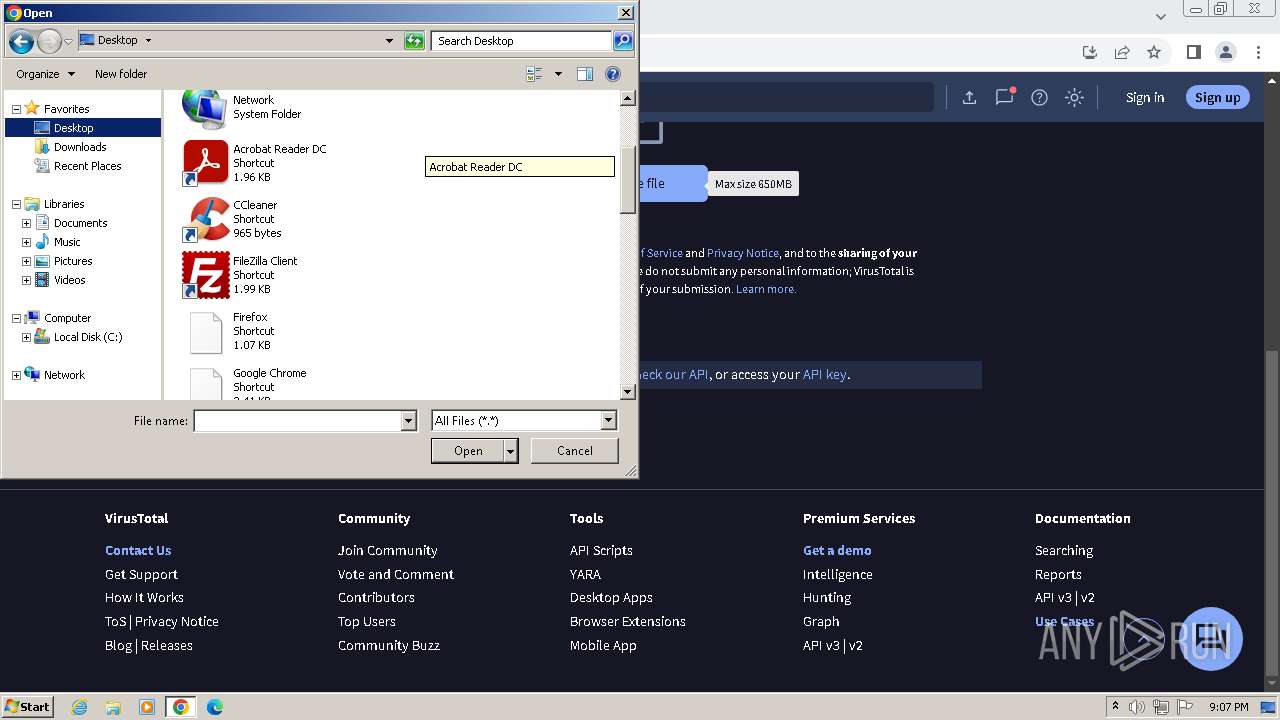Screen dimensions: 1280x720
Task: Click the Sign up button
Action: click(x=1217, y=97)
